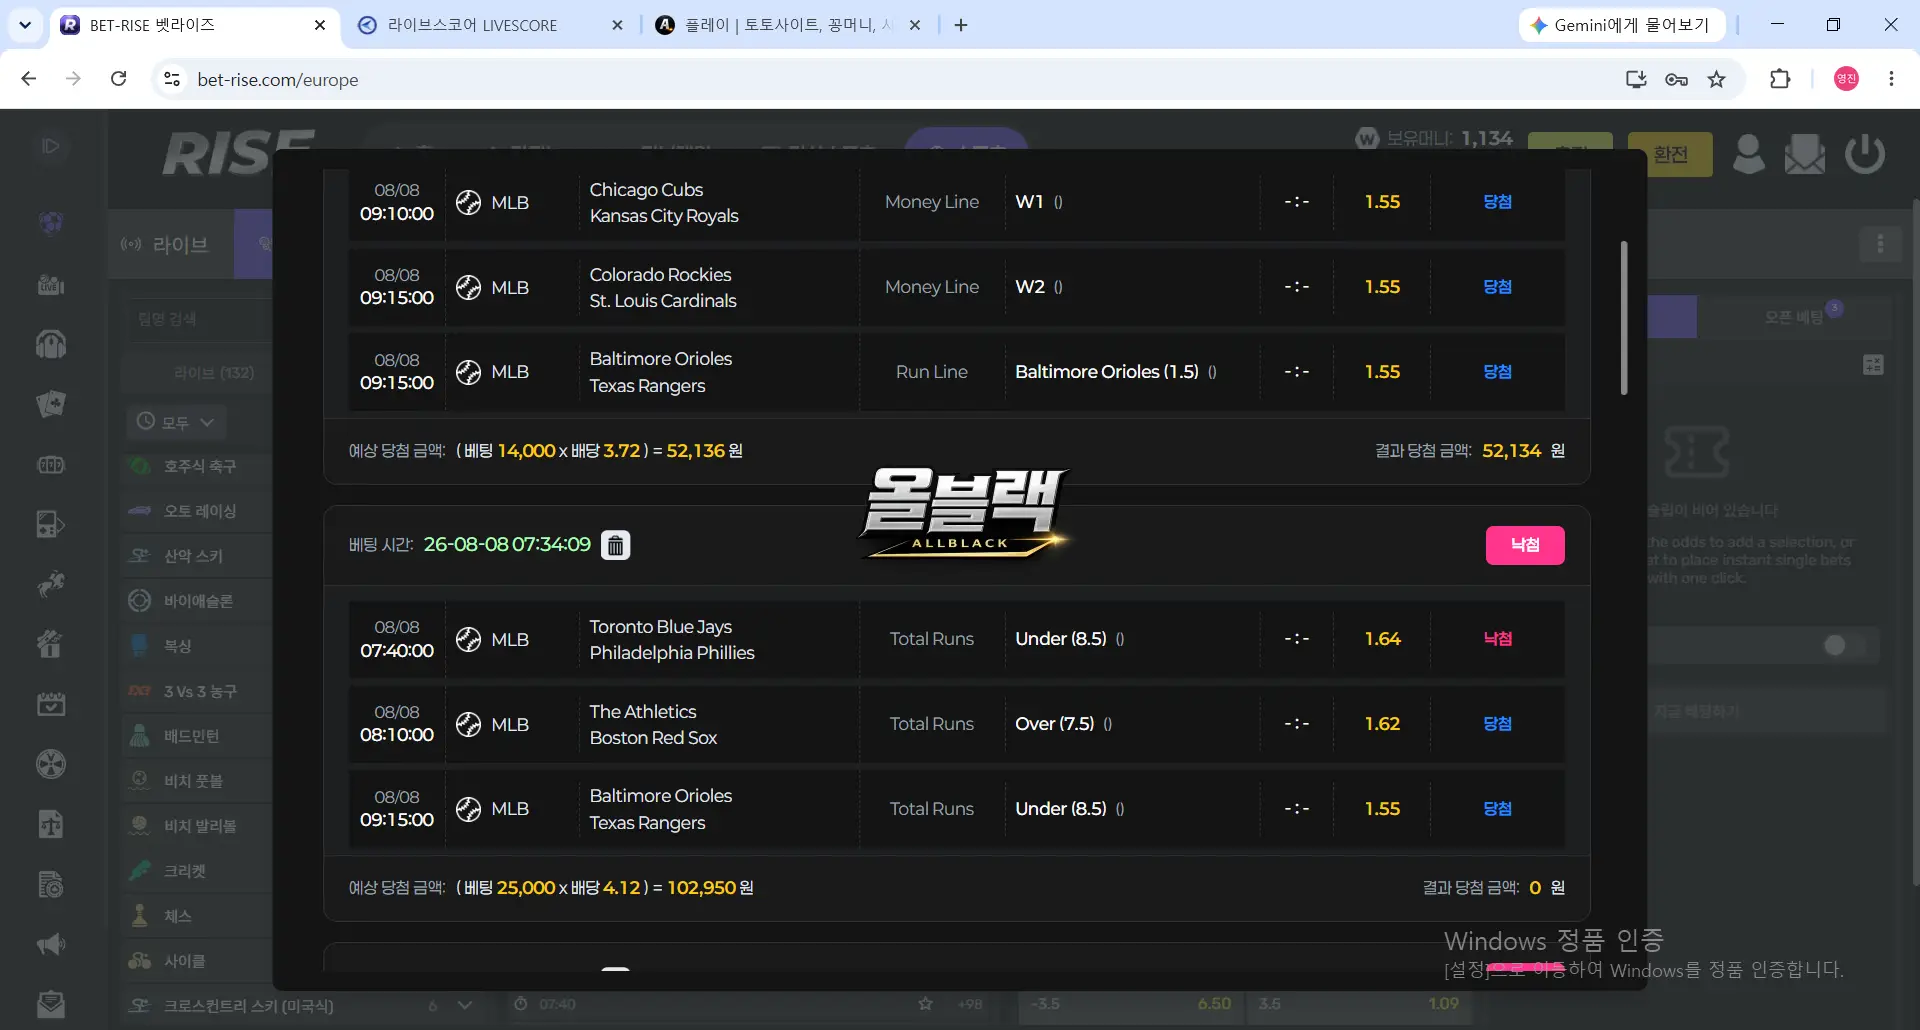Open the bet calculator icon in slip panel
The image size is (1920, 1030).
1873,365
